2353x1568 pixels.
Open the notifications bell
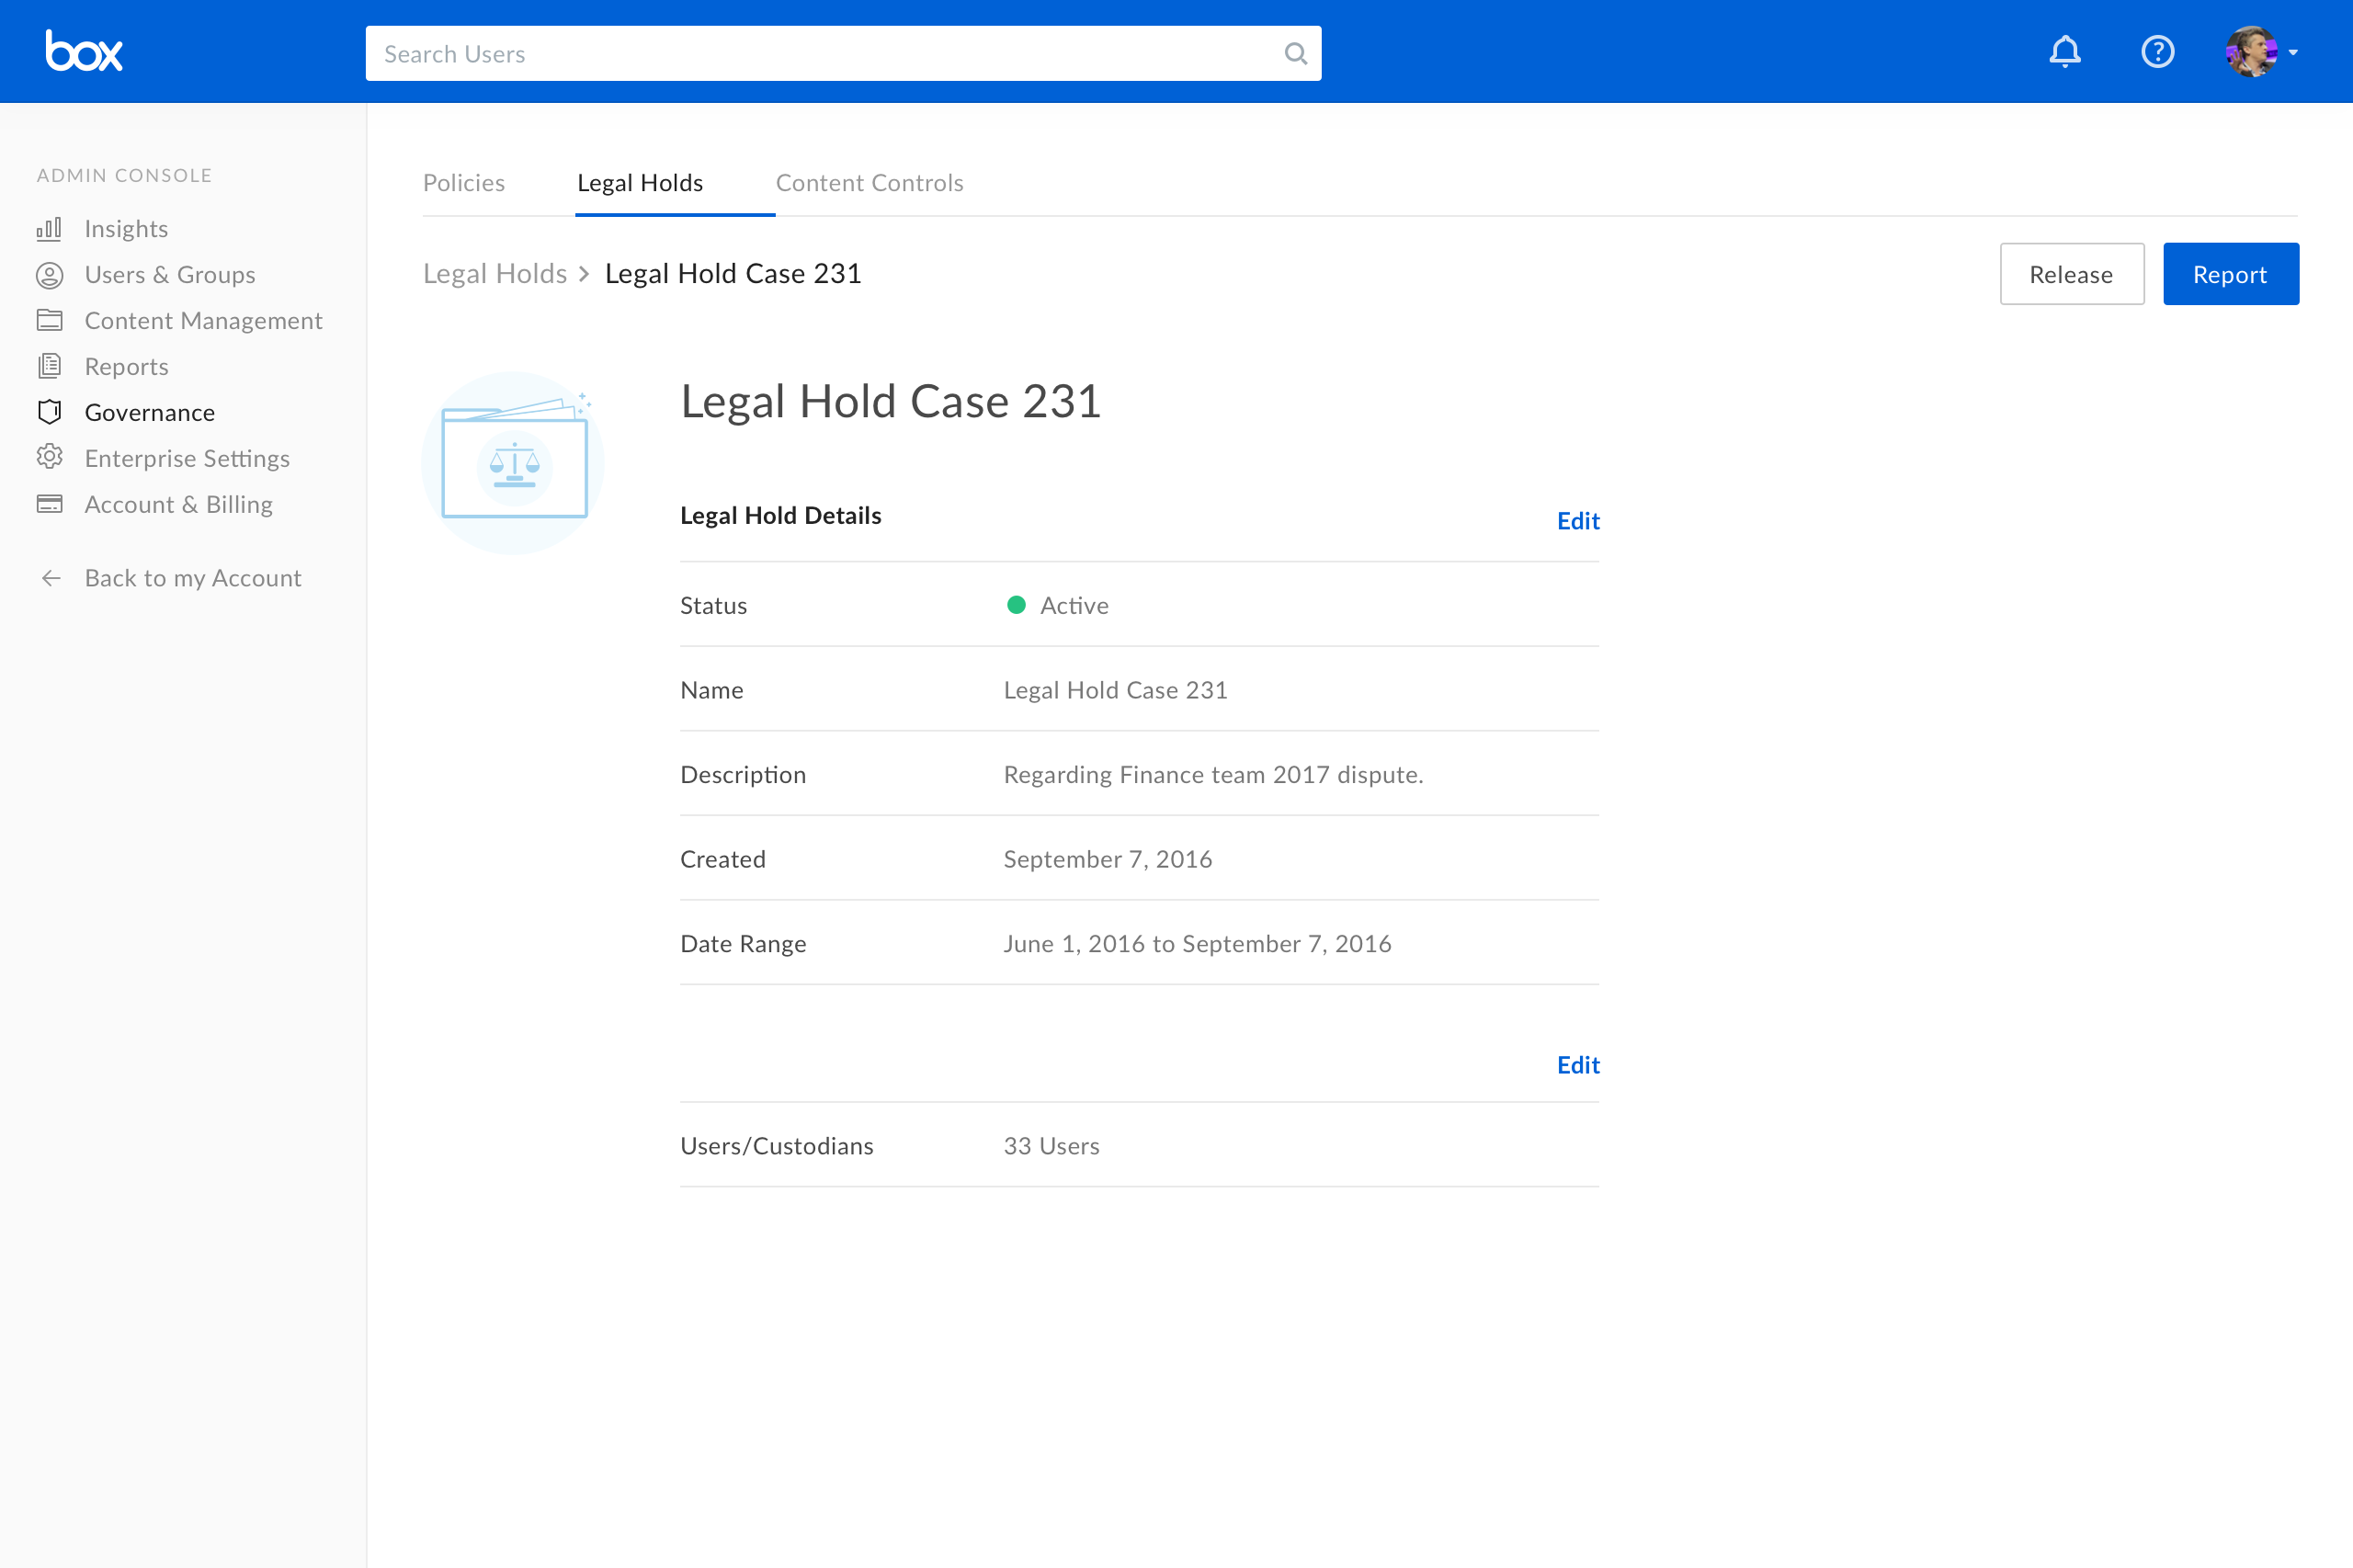click(x=2064, y=51)
